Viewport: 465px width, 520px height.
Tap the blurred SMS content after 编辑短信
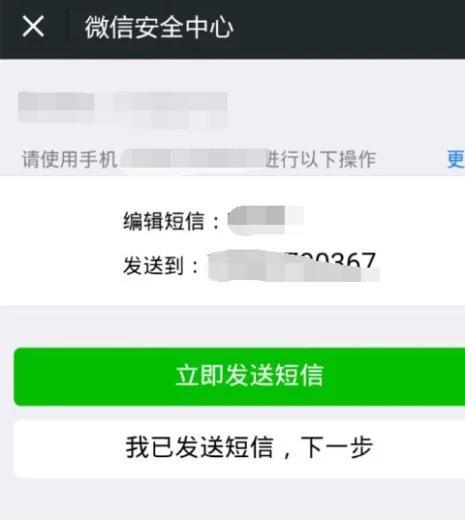coord(265,220)
